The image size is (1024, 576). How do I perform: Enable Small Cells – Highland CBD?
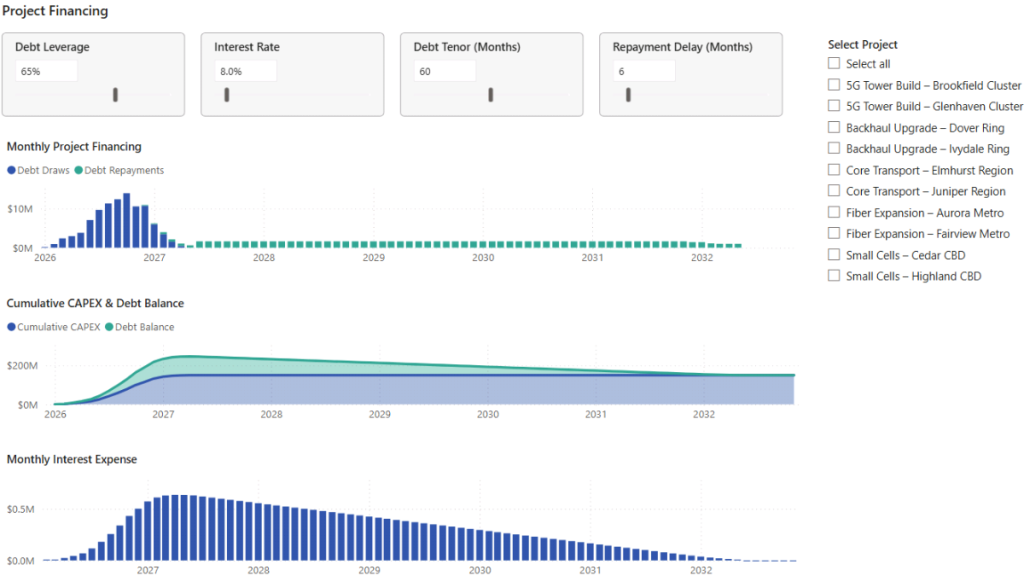pos(833,275)
